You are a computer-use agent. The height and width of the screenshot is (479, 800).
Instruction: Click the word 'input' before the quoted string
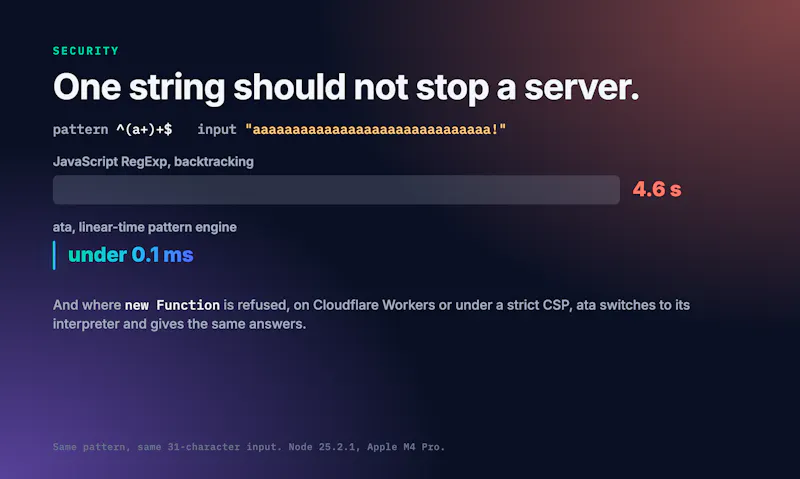click(x=217, y=130)
